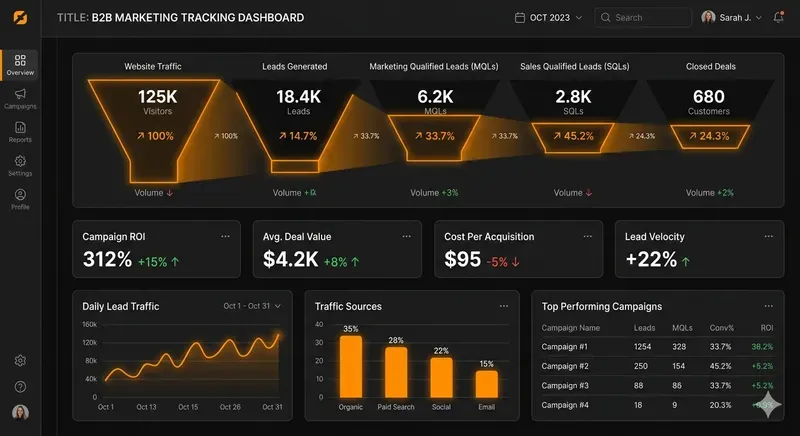The height and width of the screenshot is (436, 800).
Task: Open Campaign ROI card options menu
Action: pos(225,236)
